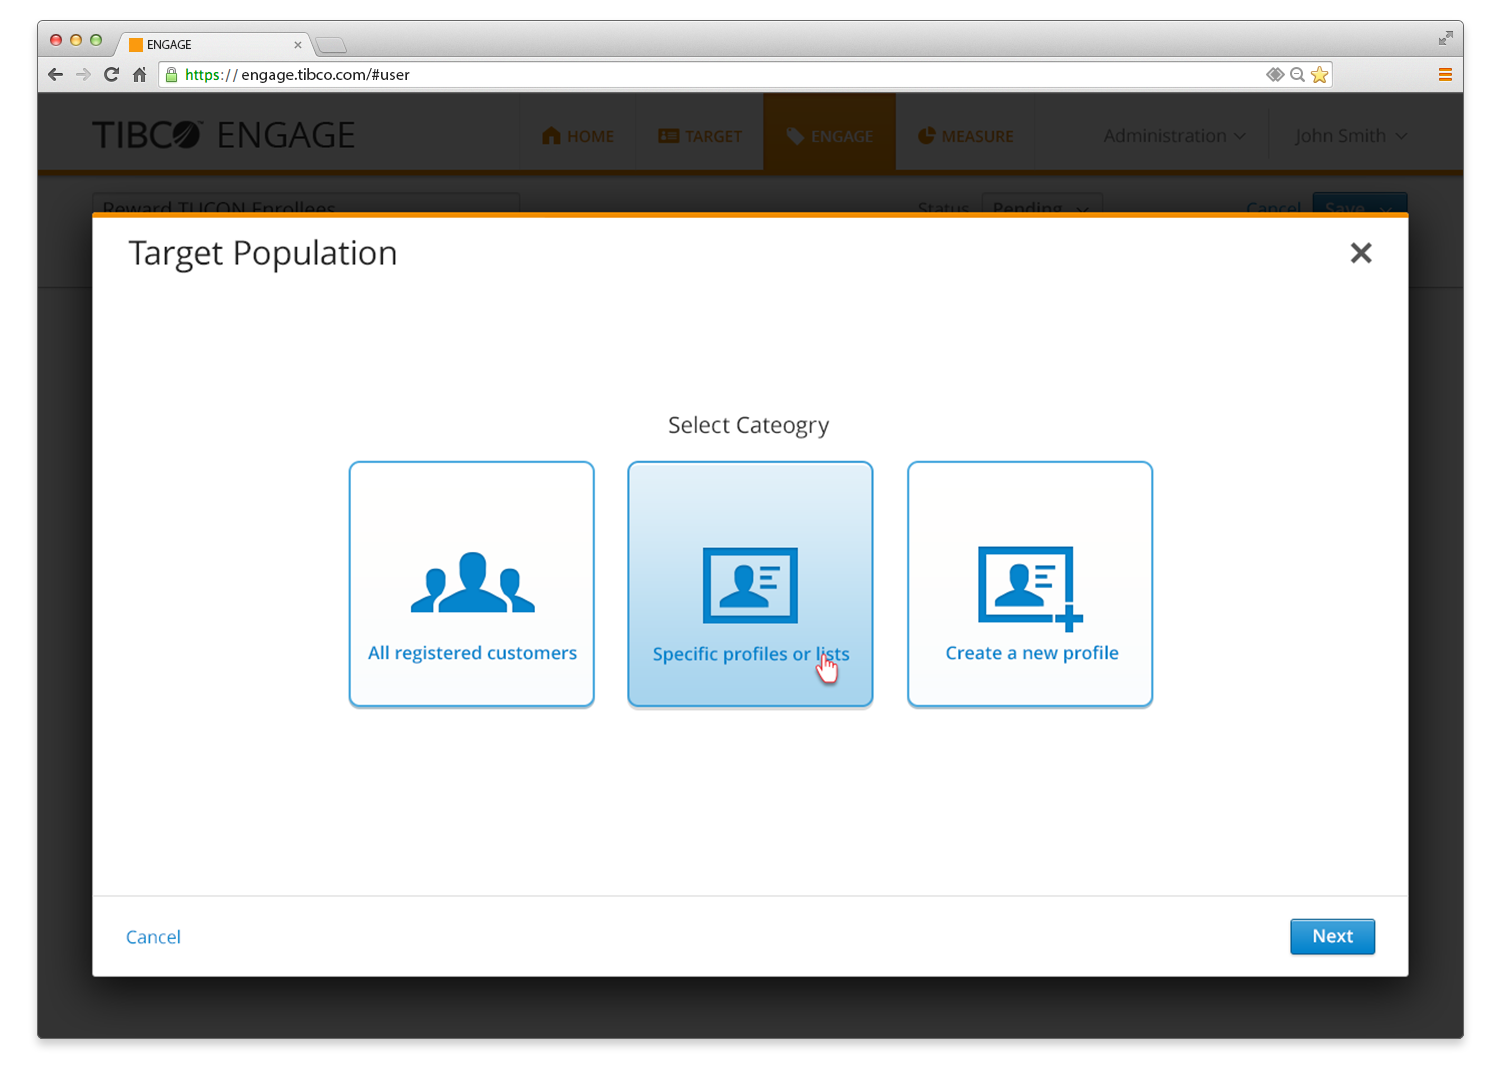Open the browser hamburger menu
1500x1070 pixels.
pyautogui.click(x=1445, y=74)
